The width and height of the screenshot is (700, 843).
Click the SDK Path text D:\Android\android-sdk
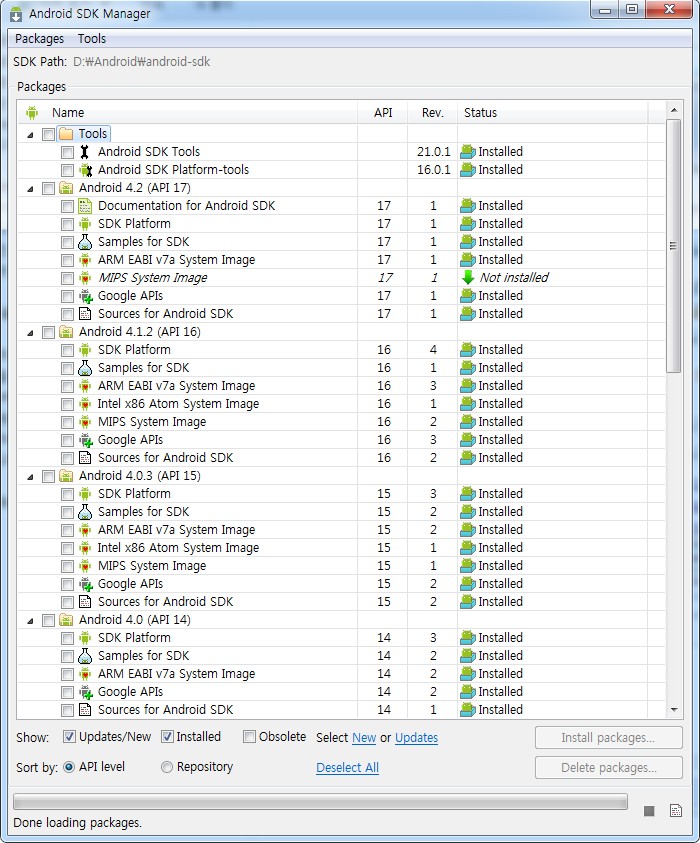(x=141, y=62)
